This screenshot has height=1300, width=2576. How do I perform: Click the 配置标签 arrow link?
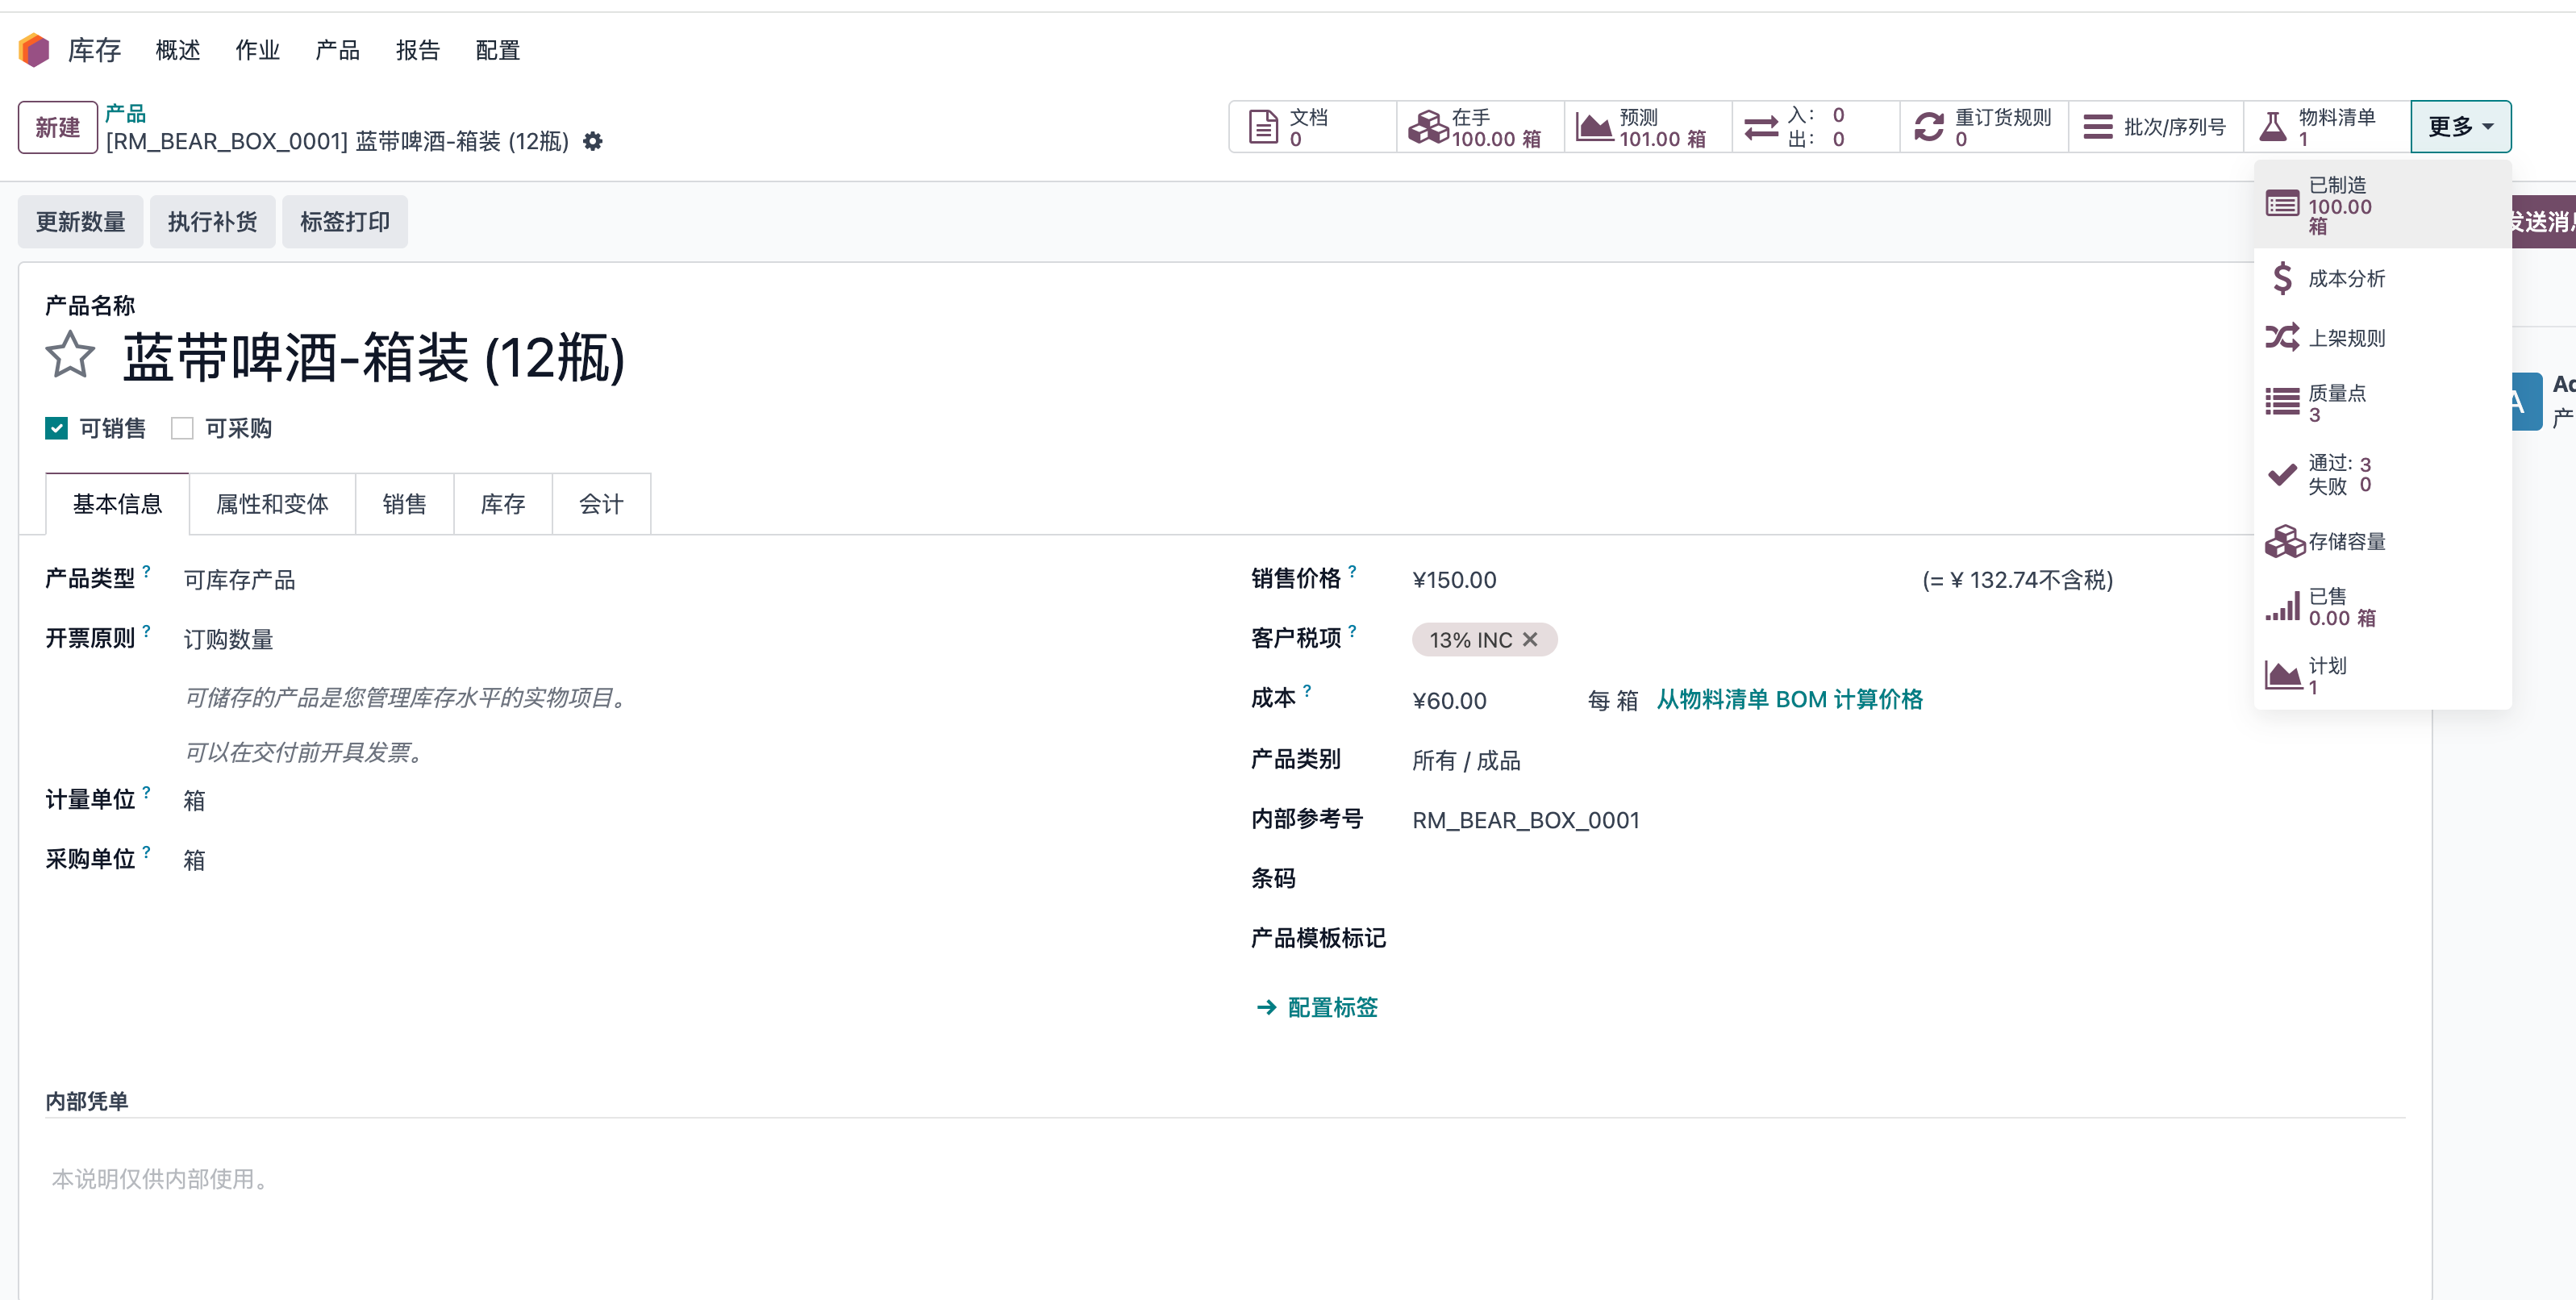[x=1316, y=1007]
